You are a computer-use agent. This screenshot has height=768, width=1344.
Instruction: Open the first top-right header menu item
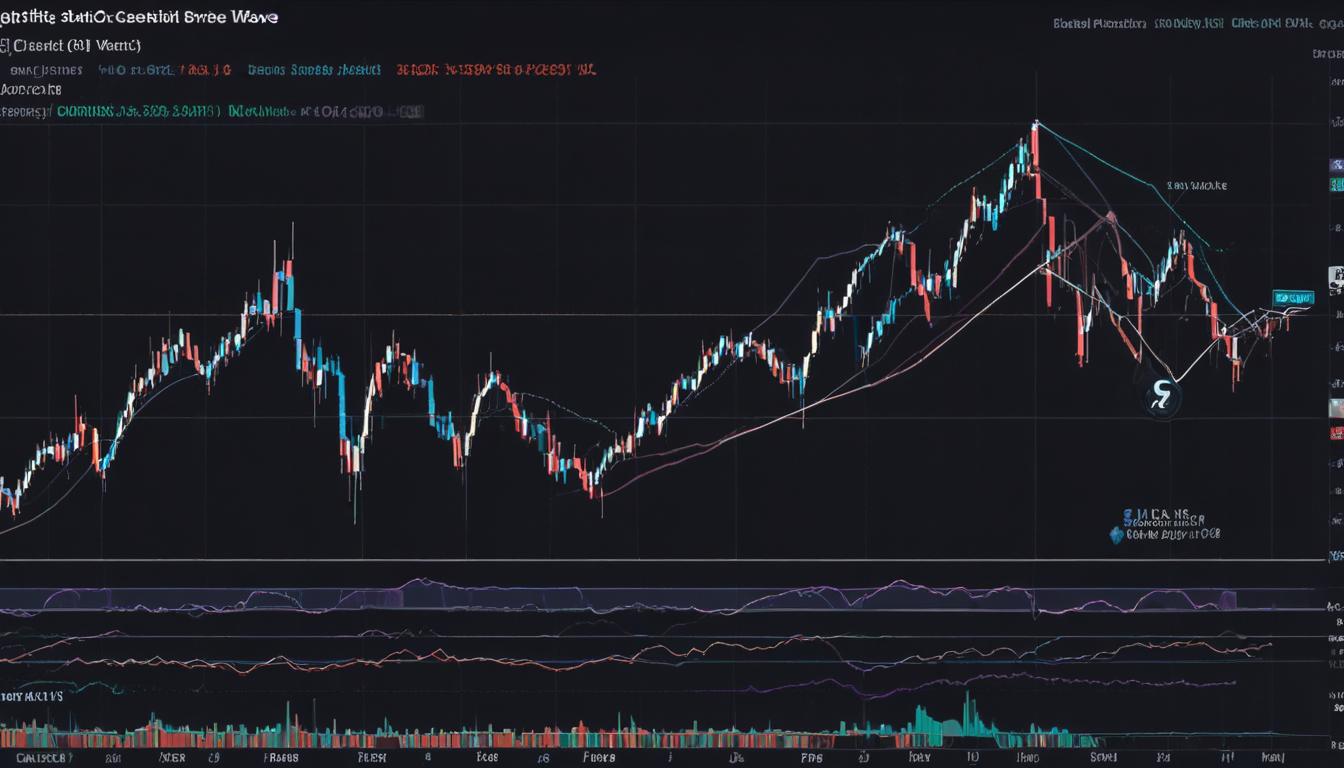point(1099,22)
